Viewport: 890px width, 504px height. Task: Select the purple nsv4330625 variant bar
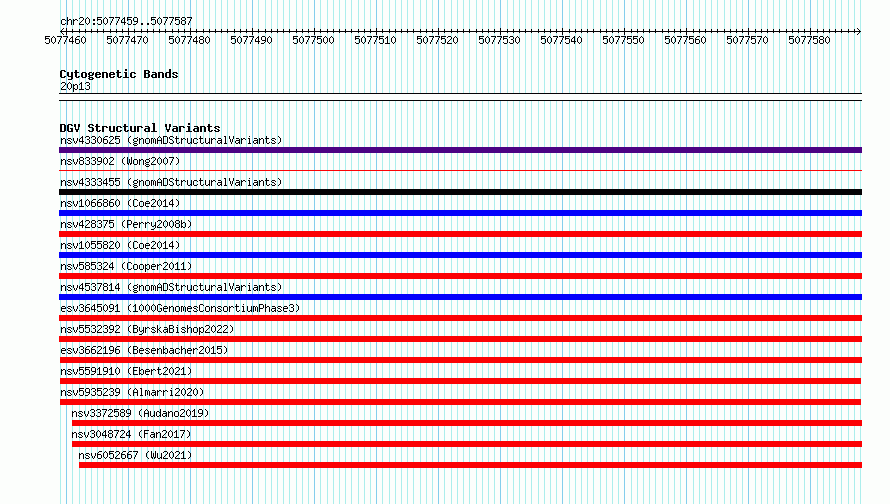pyautogui.click(x=460, y=150)
